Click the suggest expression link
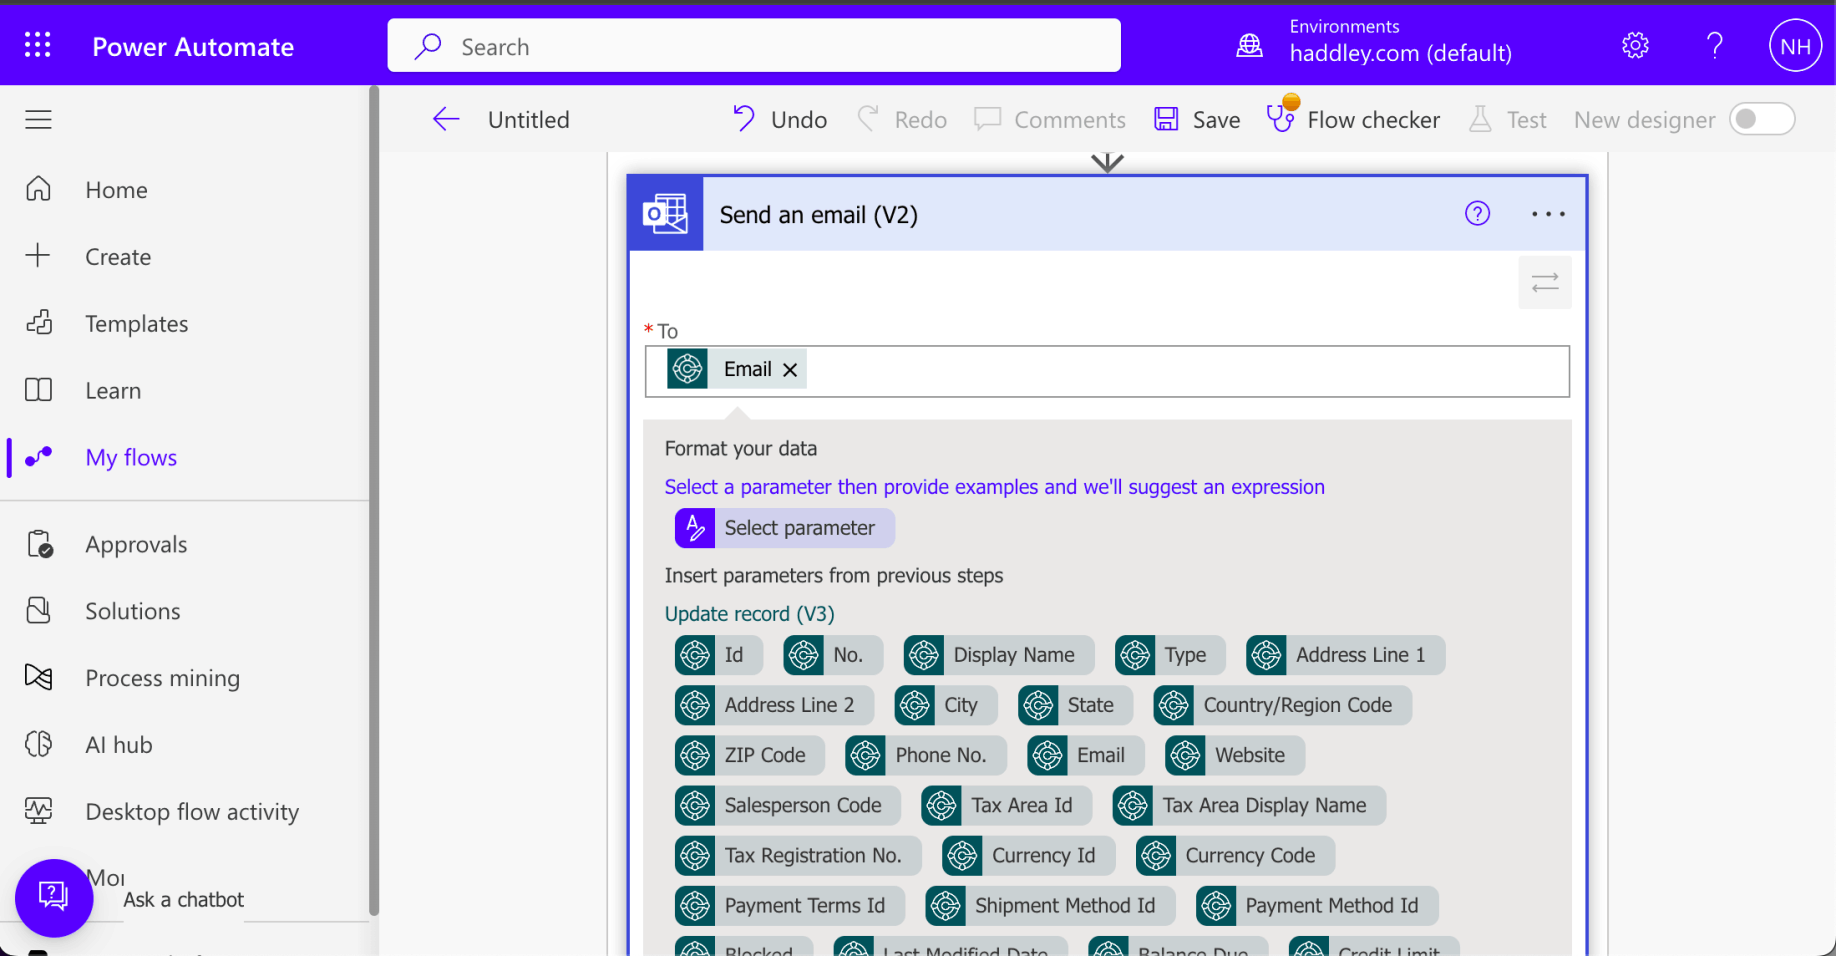Screen dimensions: 1836x956 (x=995, y=487)
